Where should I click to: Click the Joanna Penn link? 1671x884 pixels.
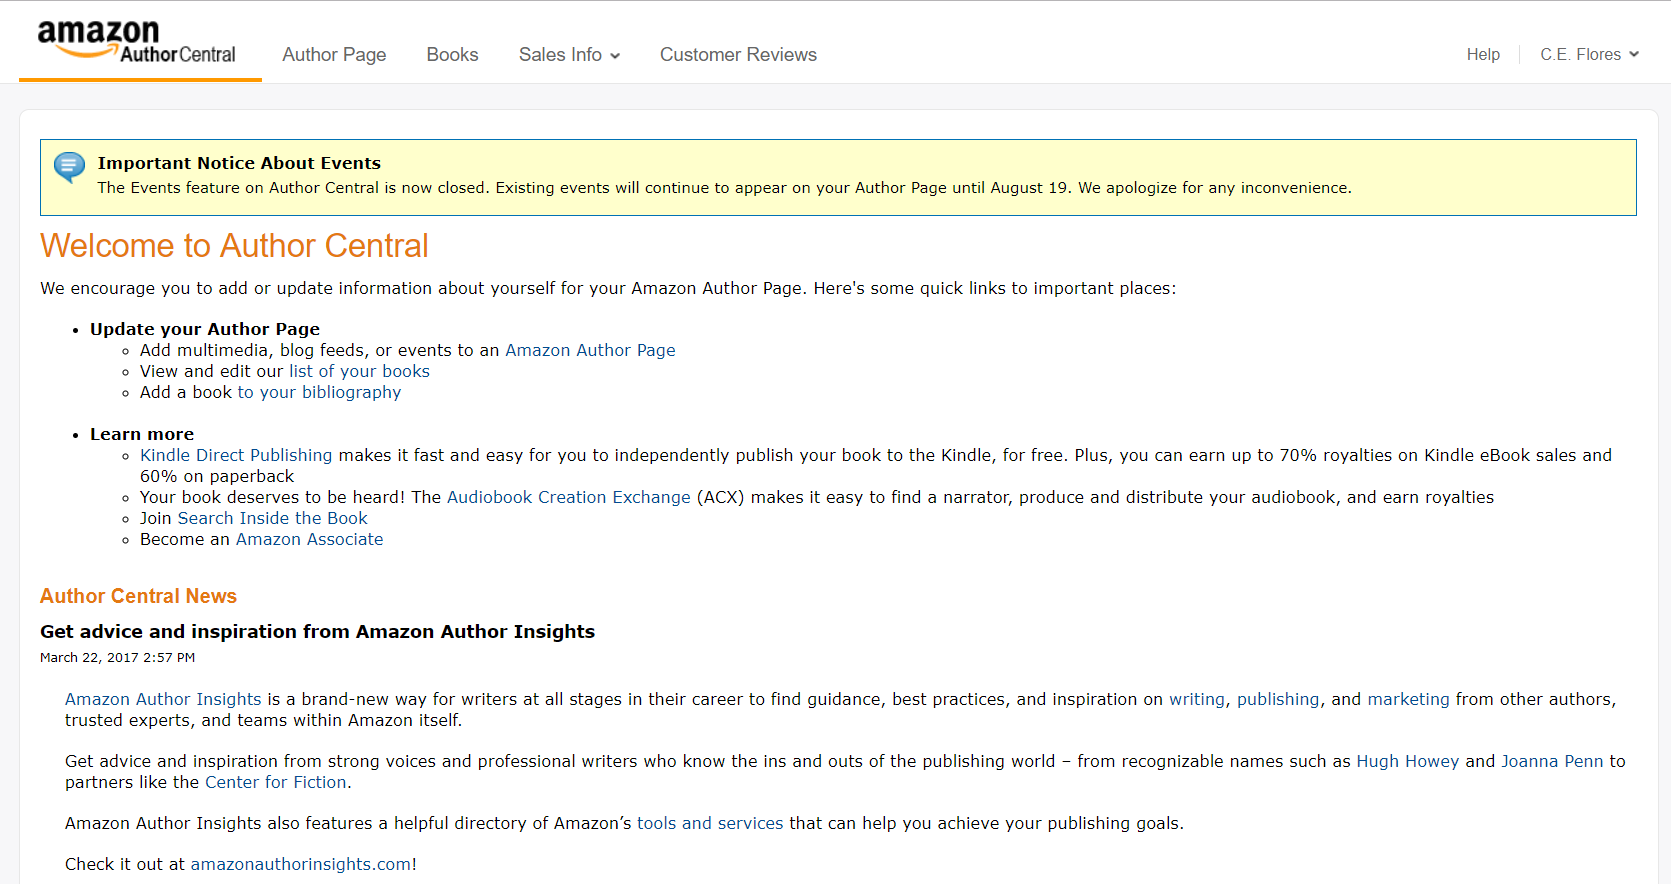1552,761
